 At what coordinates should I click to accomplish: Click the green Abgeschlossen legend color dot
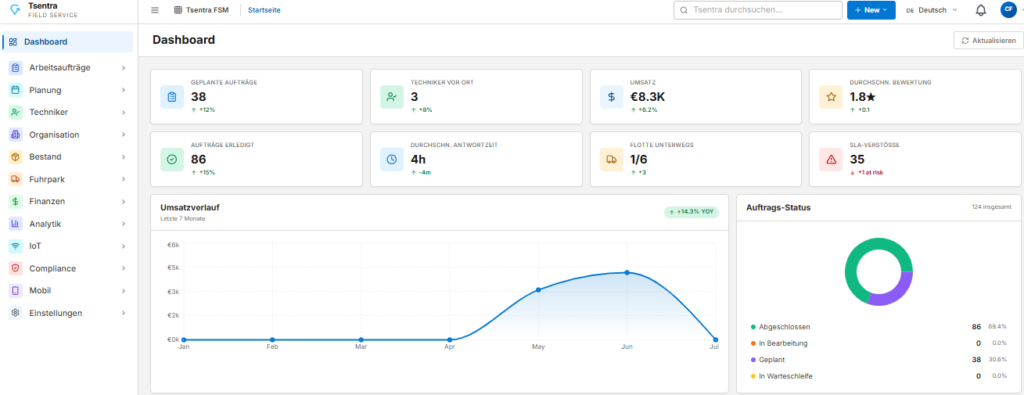click(x=753, y=326)
